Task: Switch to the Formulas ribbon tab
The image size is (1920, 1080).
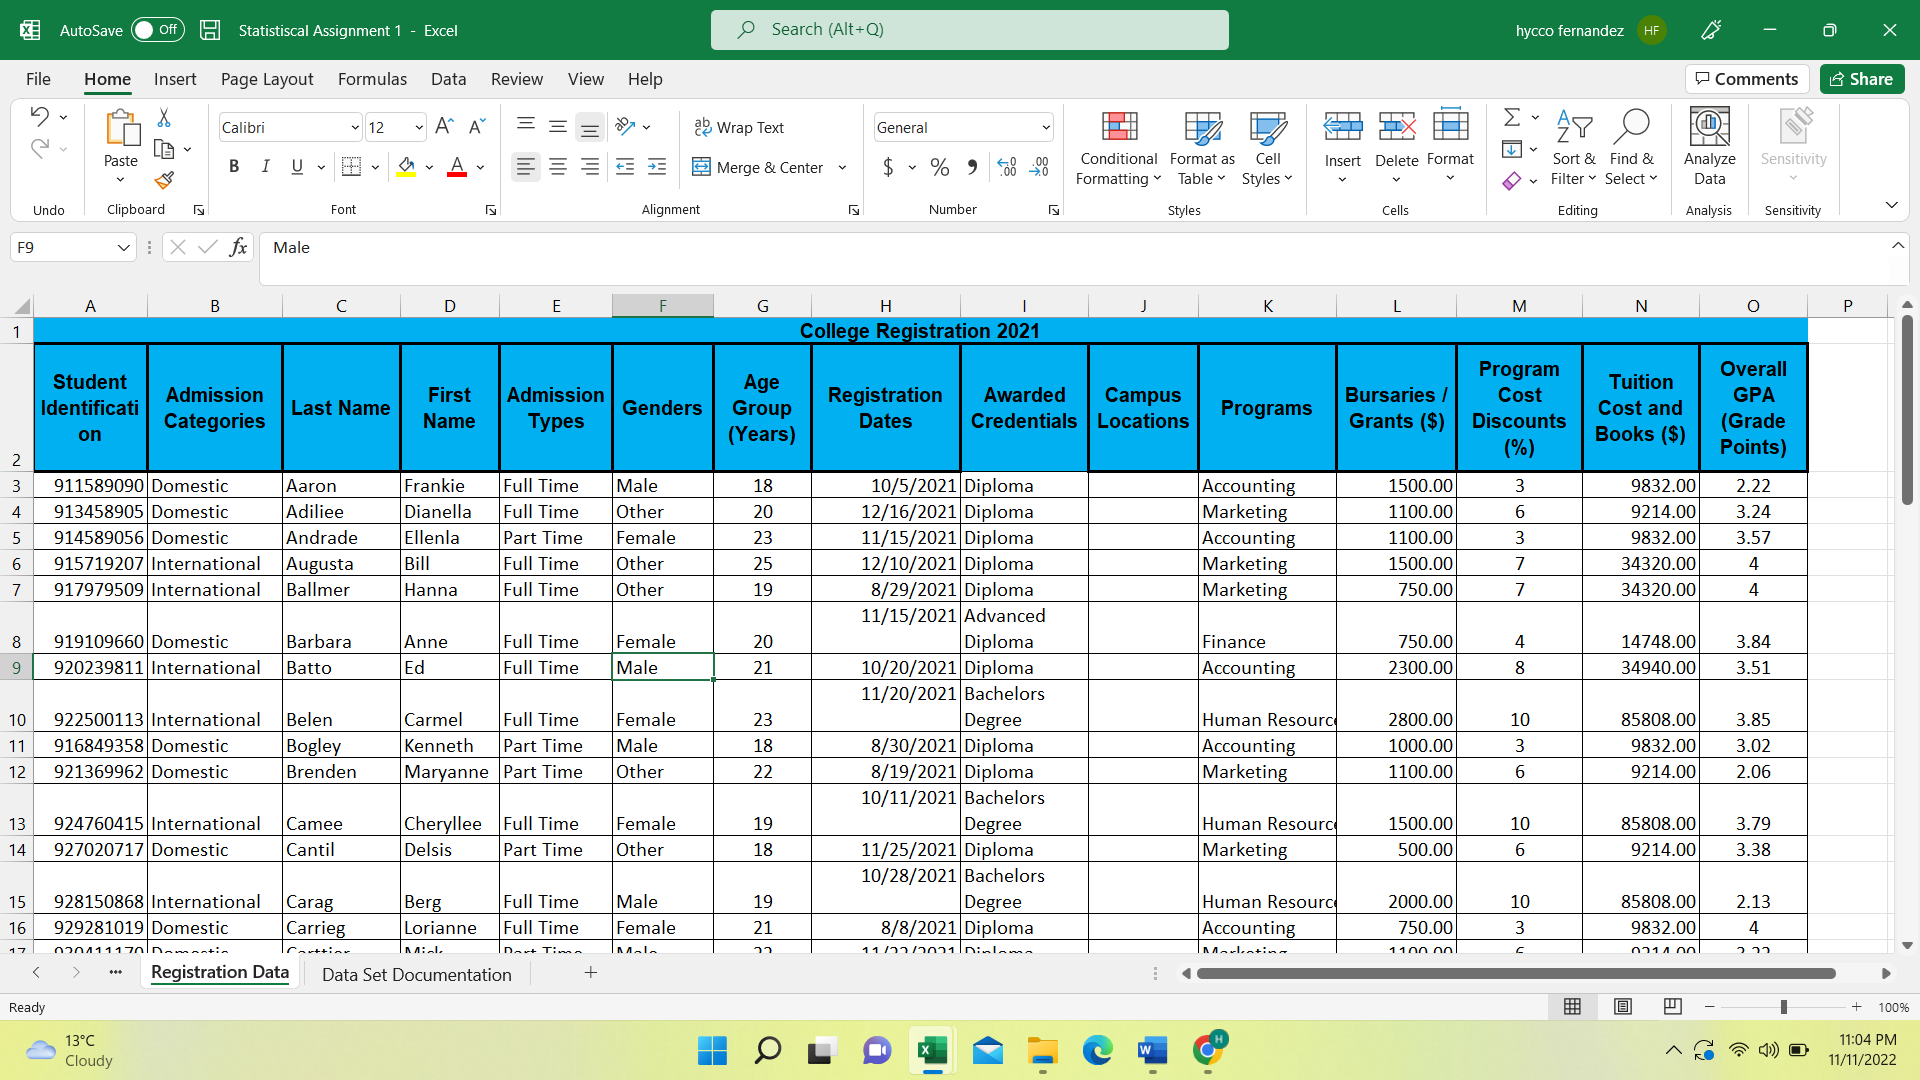Action: [372, 79]
